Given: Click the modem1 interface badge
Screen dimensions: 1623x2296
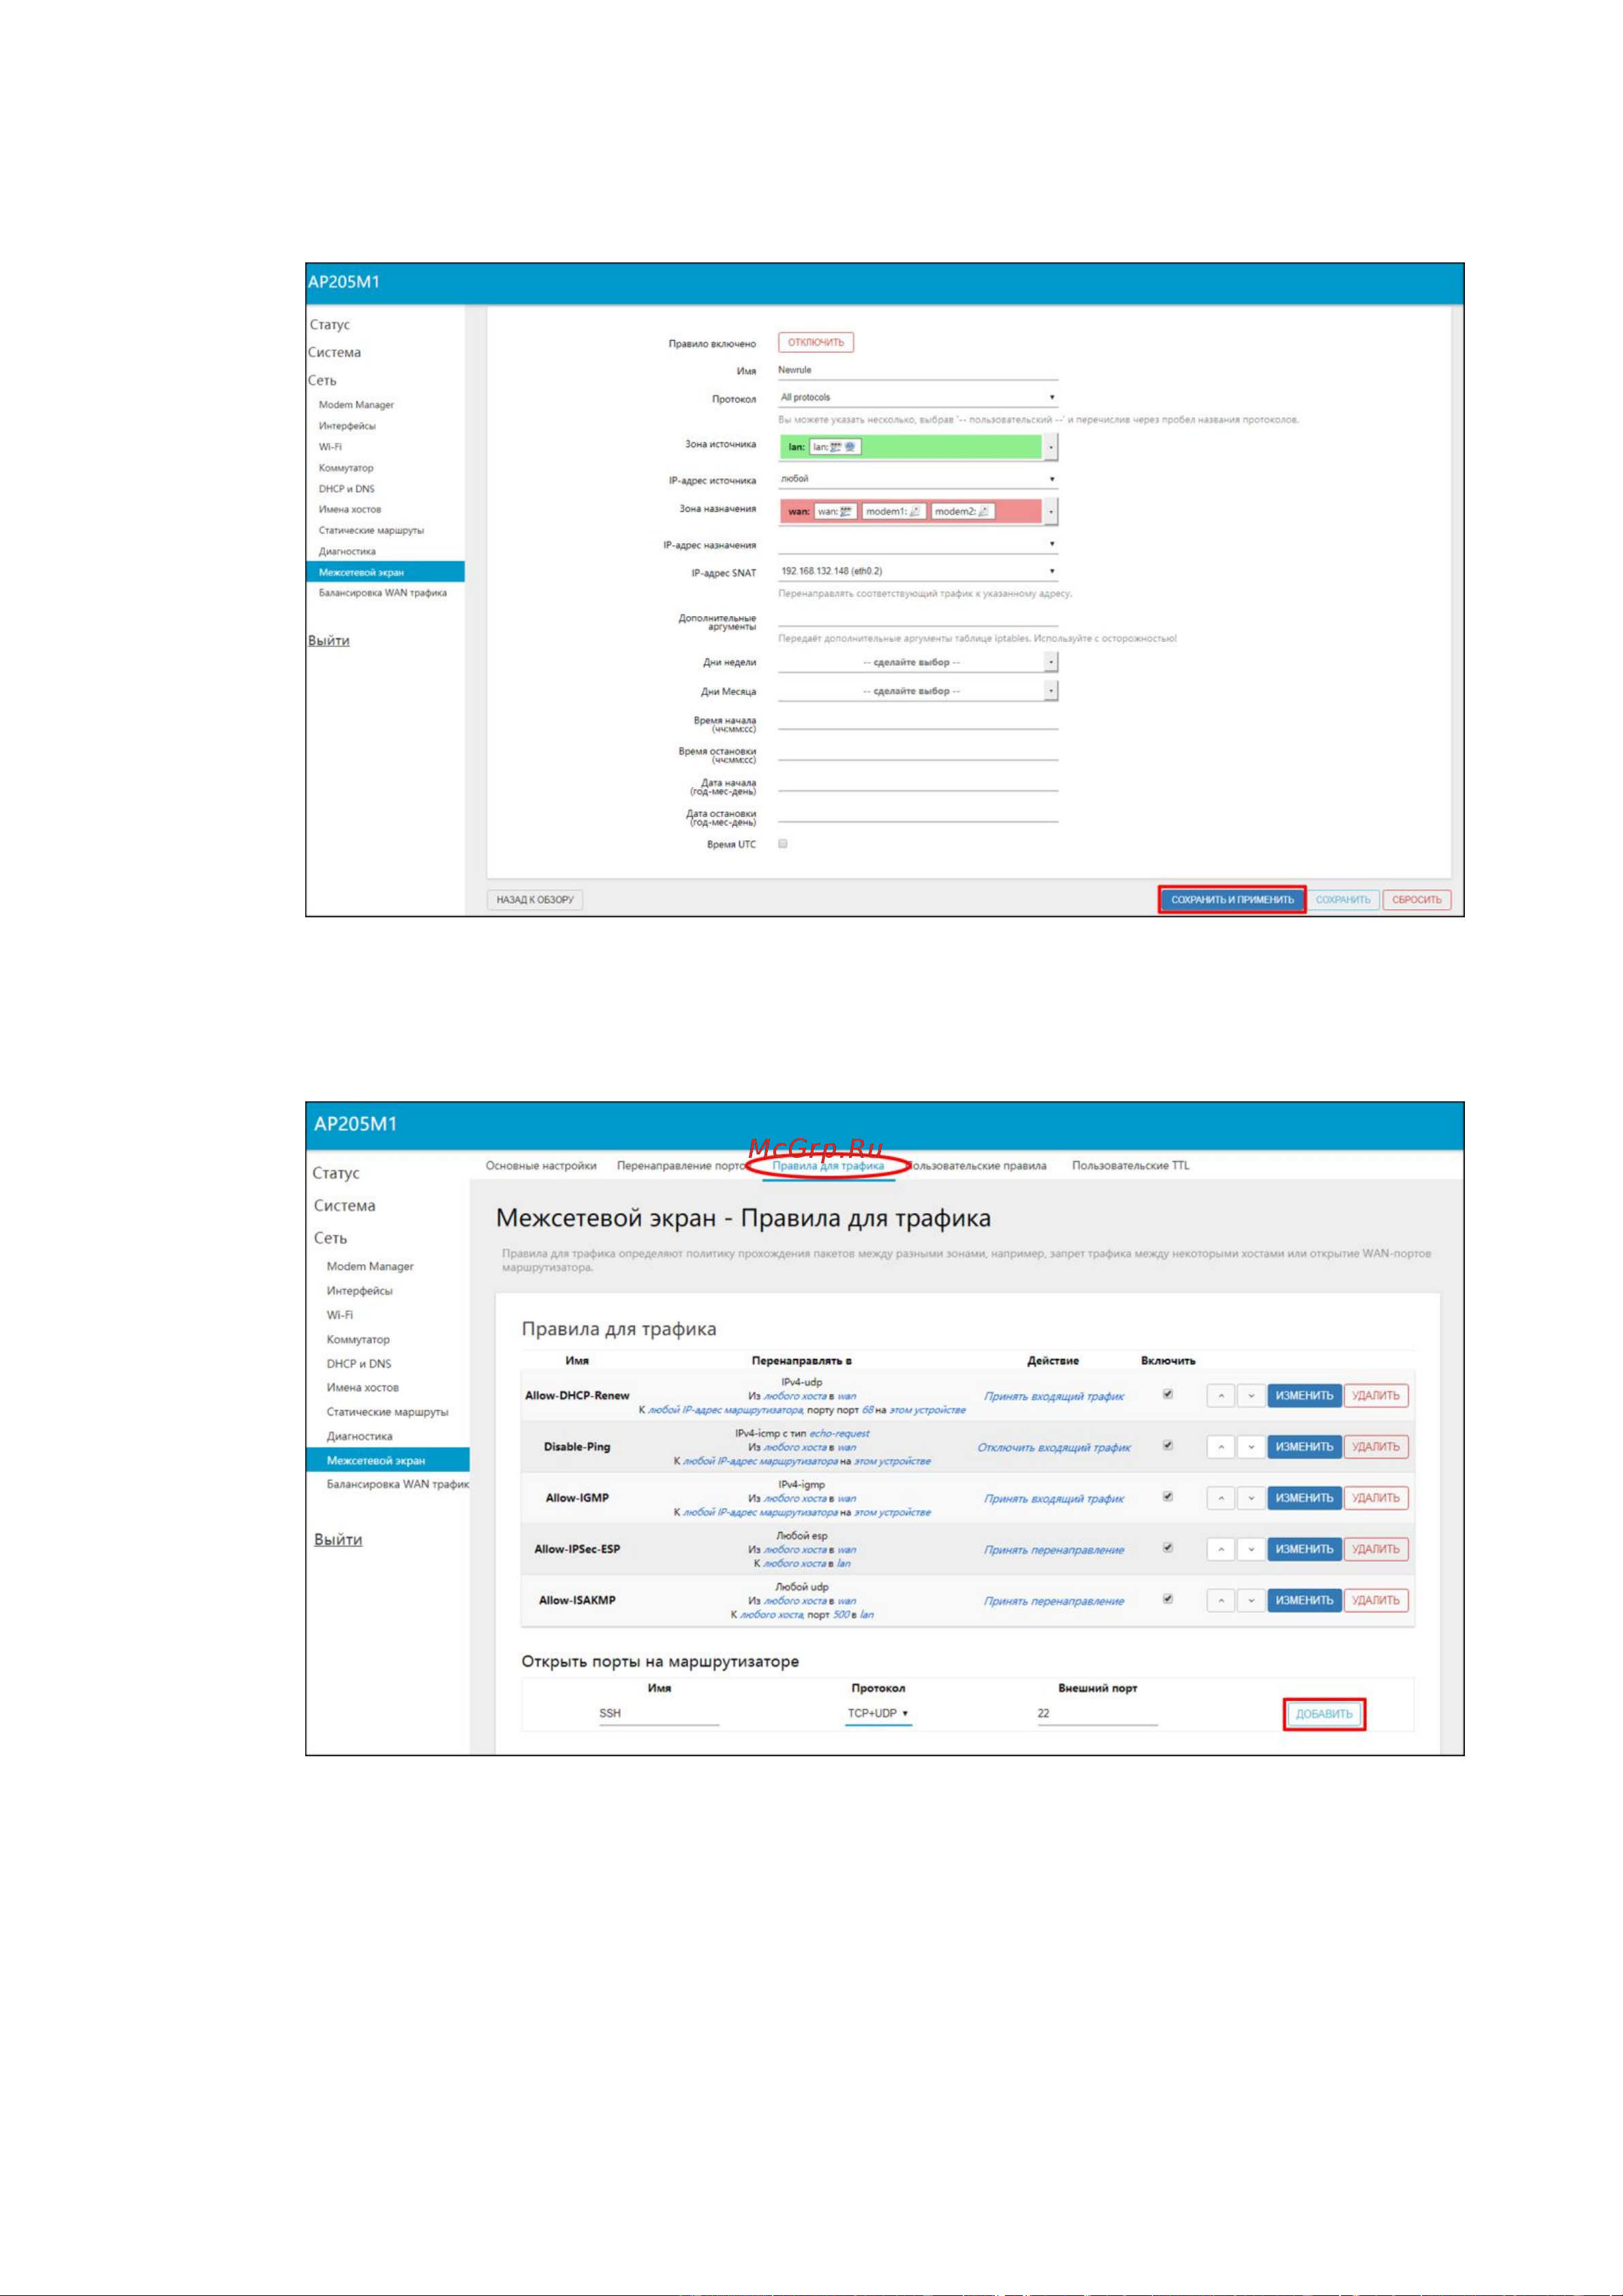Looking at the screenshot, I should click(894, 511).
